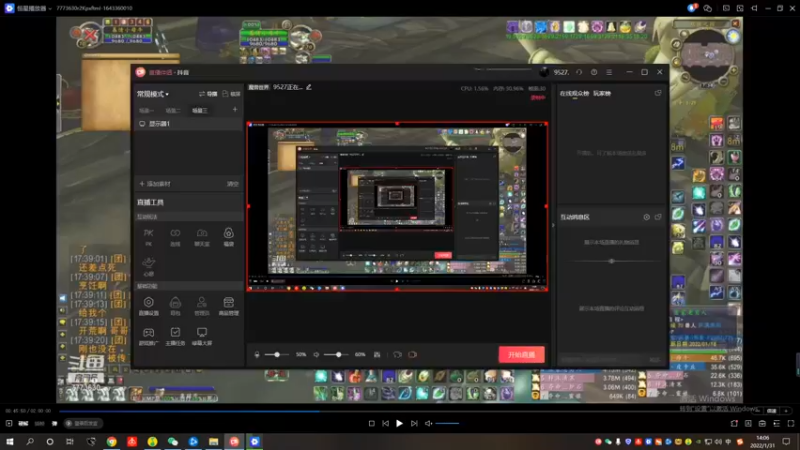Mute the microphone in the streaming bar

point(257,355)
